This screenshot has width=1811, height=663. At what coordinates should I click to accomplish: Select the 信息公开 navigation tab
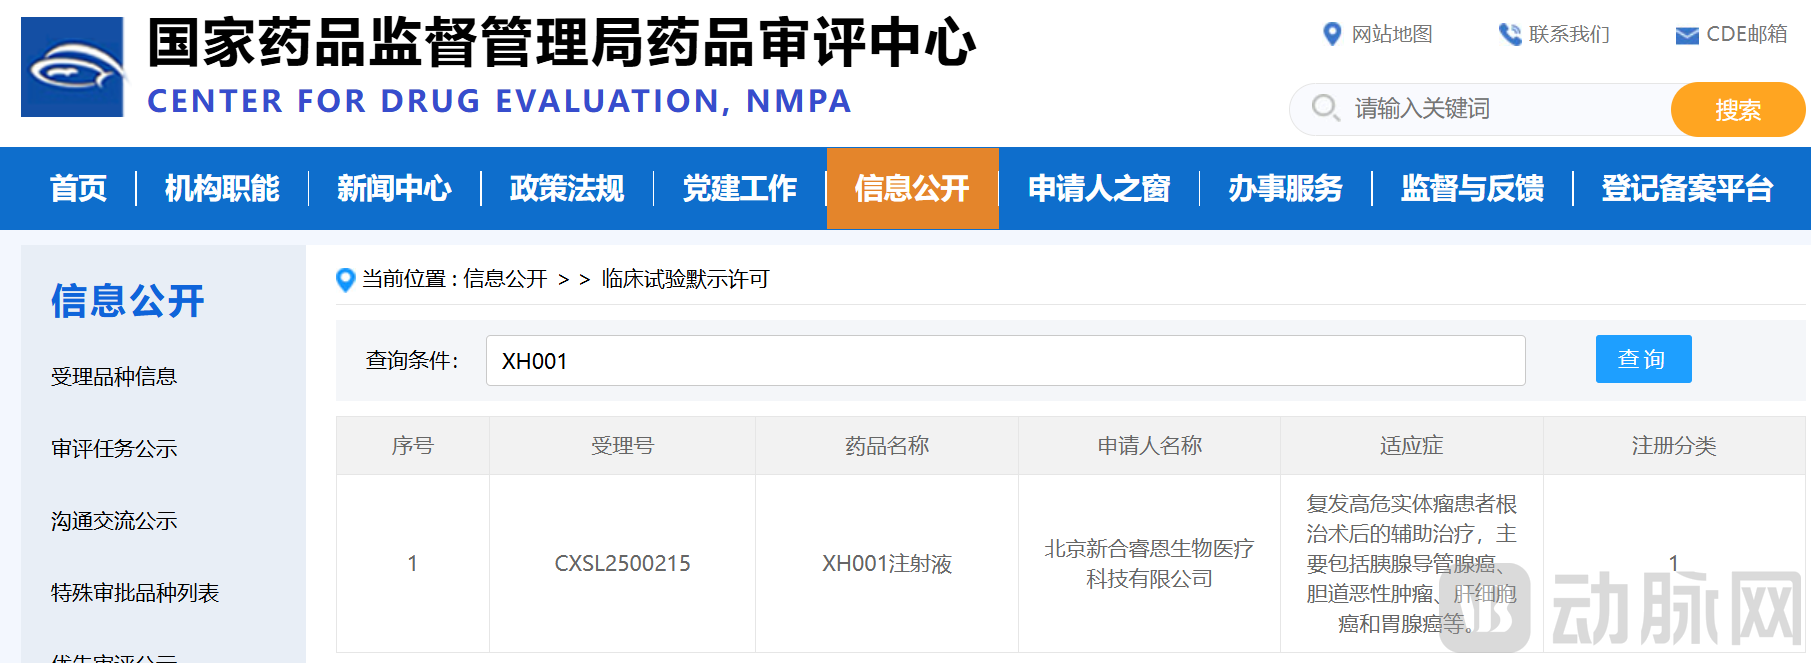[912, 188]
